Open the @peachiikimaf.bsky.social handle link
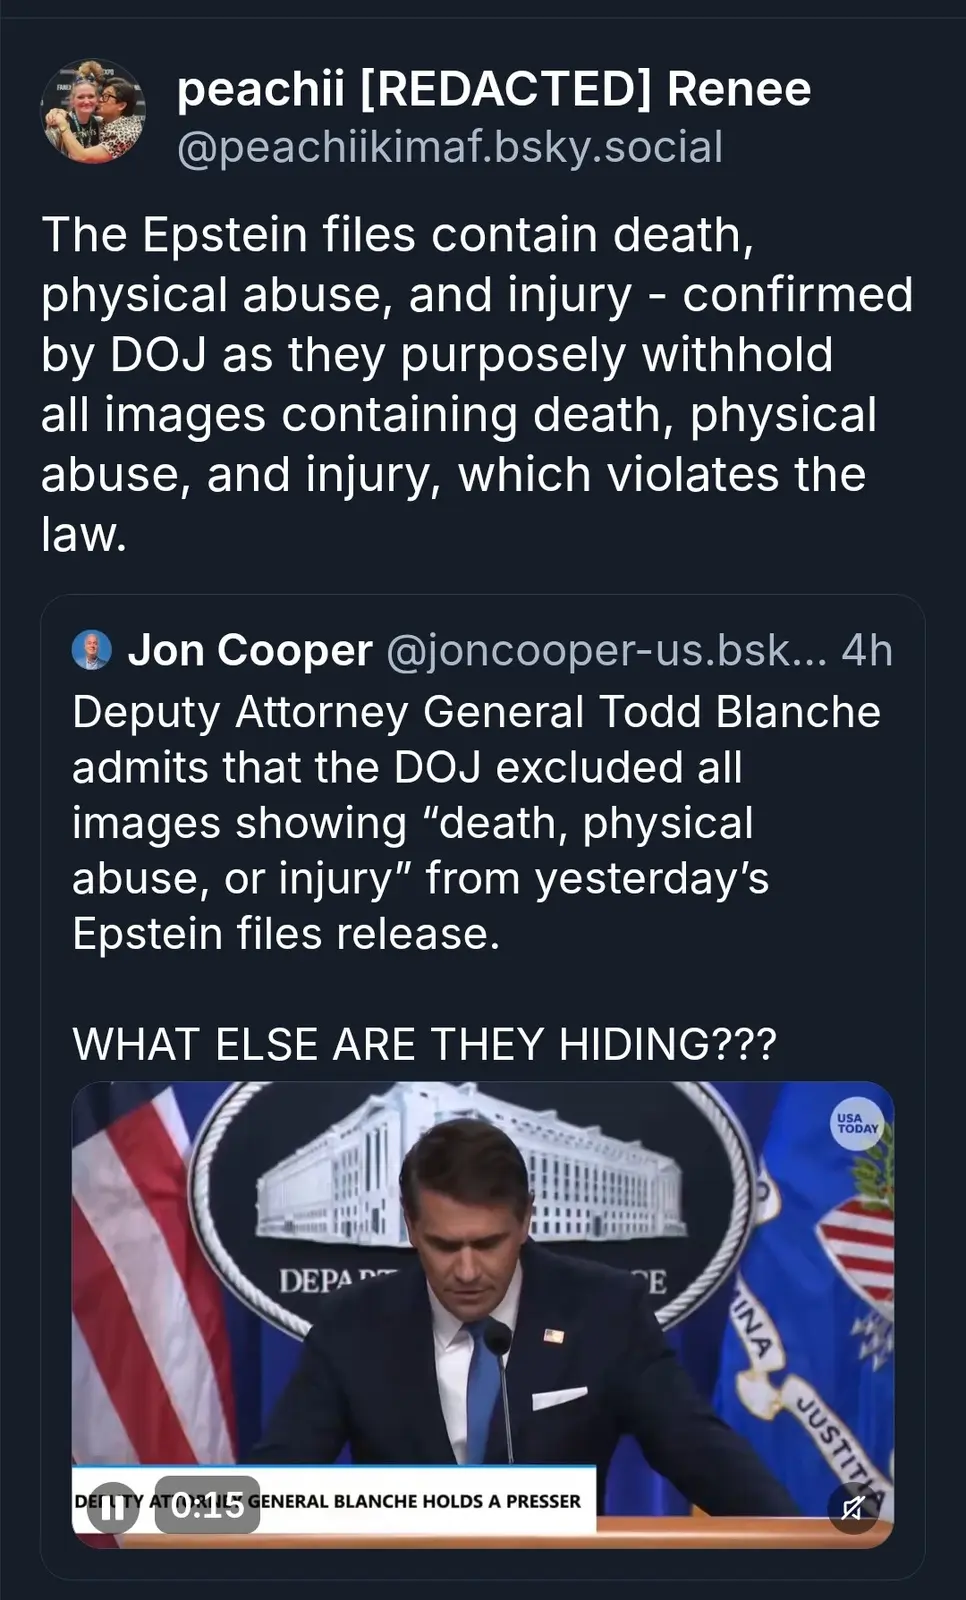966x1600 pixels. click(x=449, y=148)
